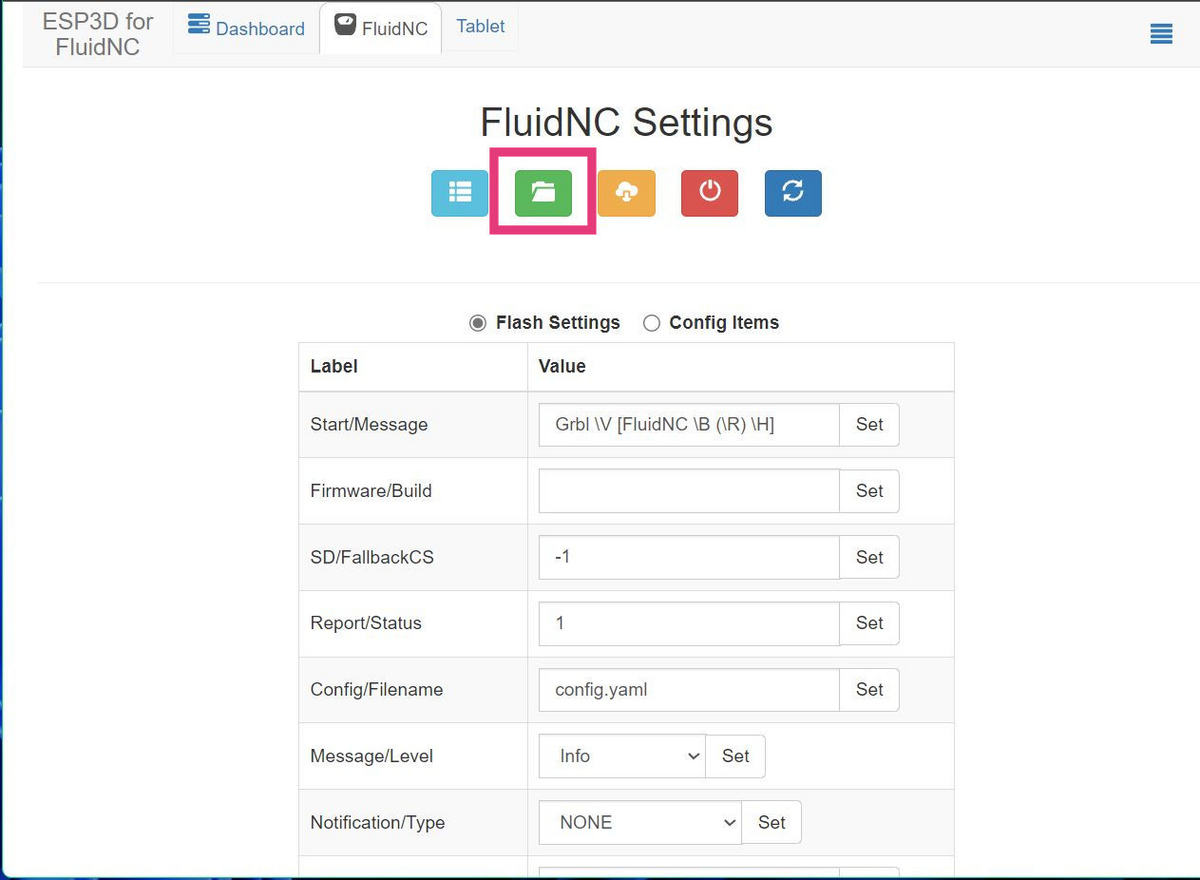Click Set button for Report/Status
The image size is (1200, 880).
coord(869,623)
